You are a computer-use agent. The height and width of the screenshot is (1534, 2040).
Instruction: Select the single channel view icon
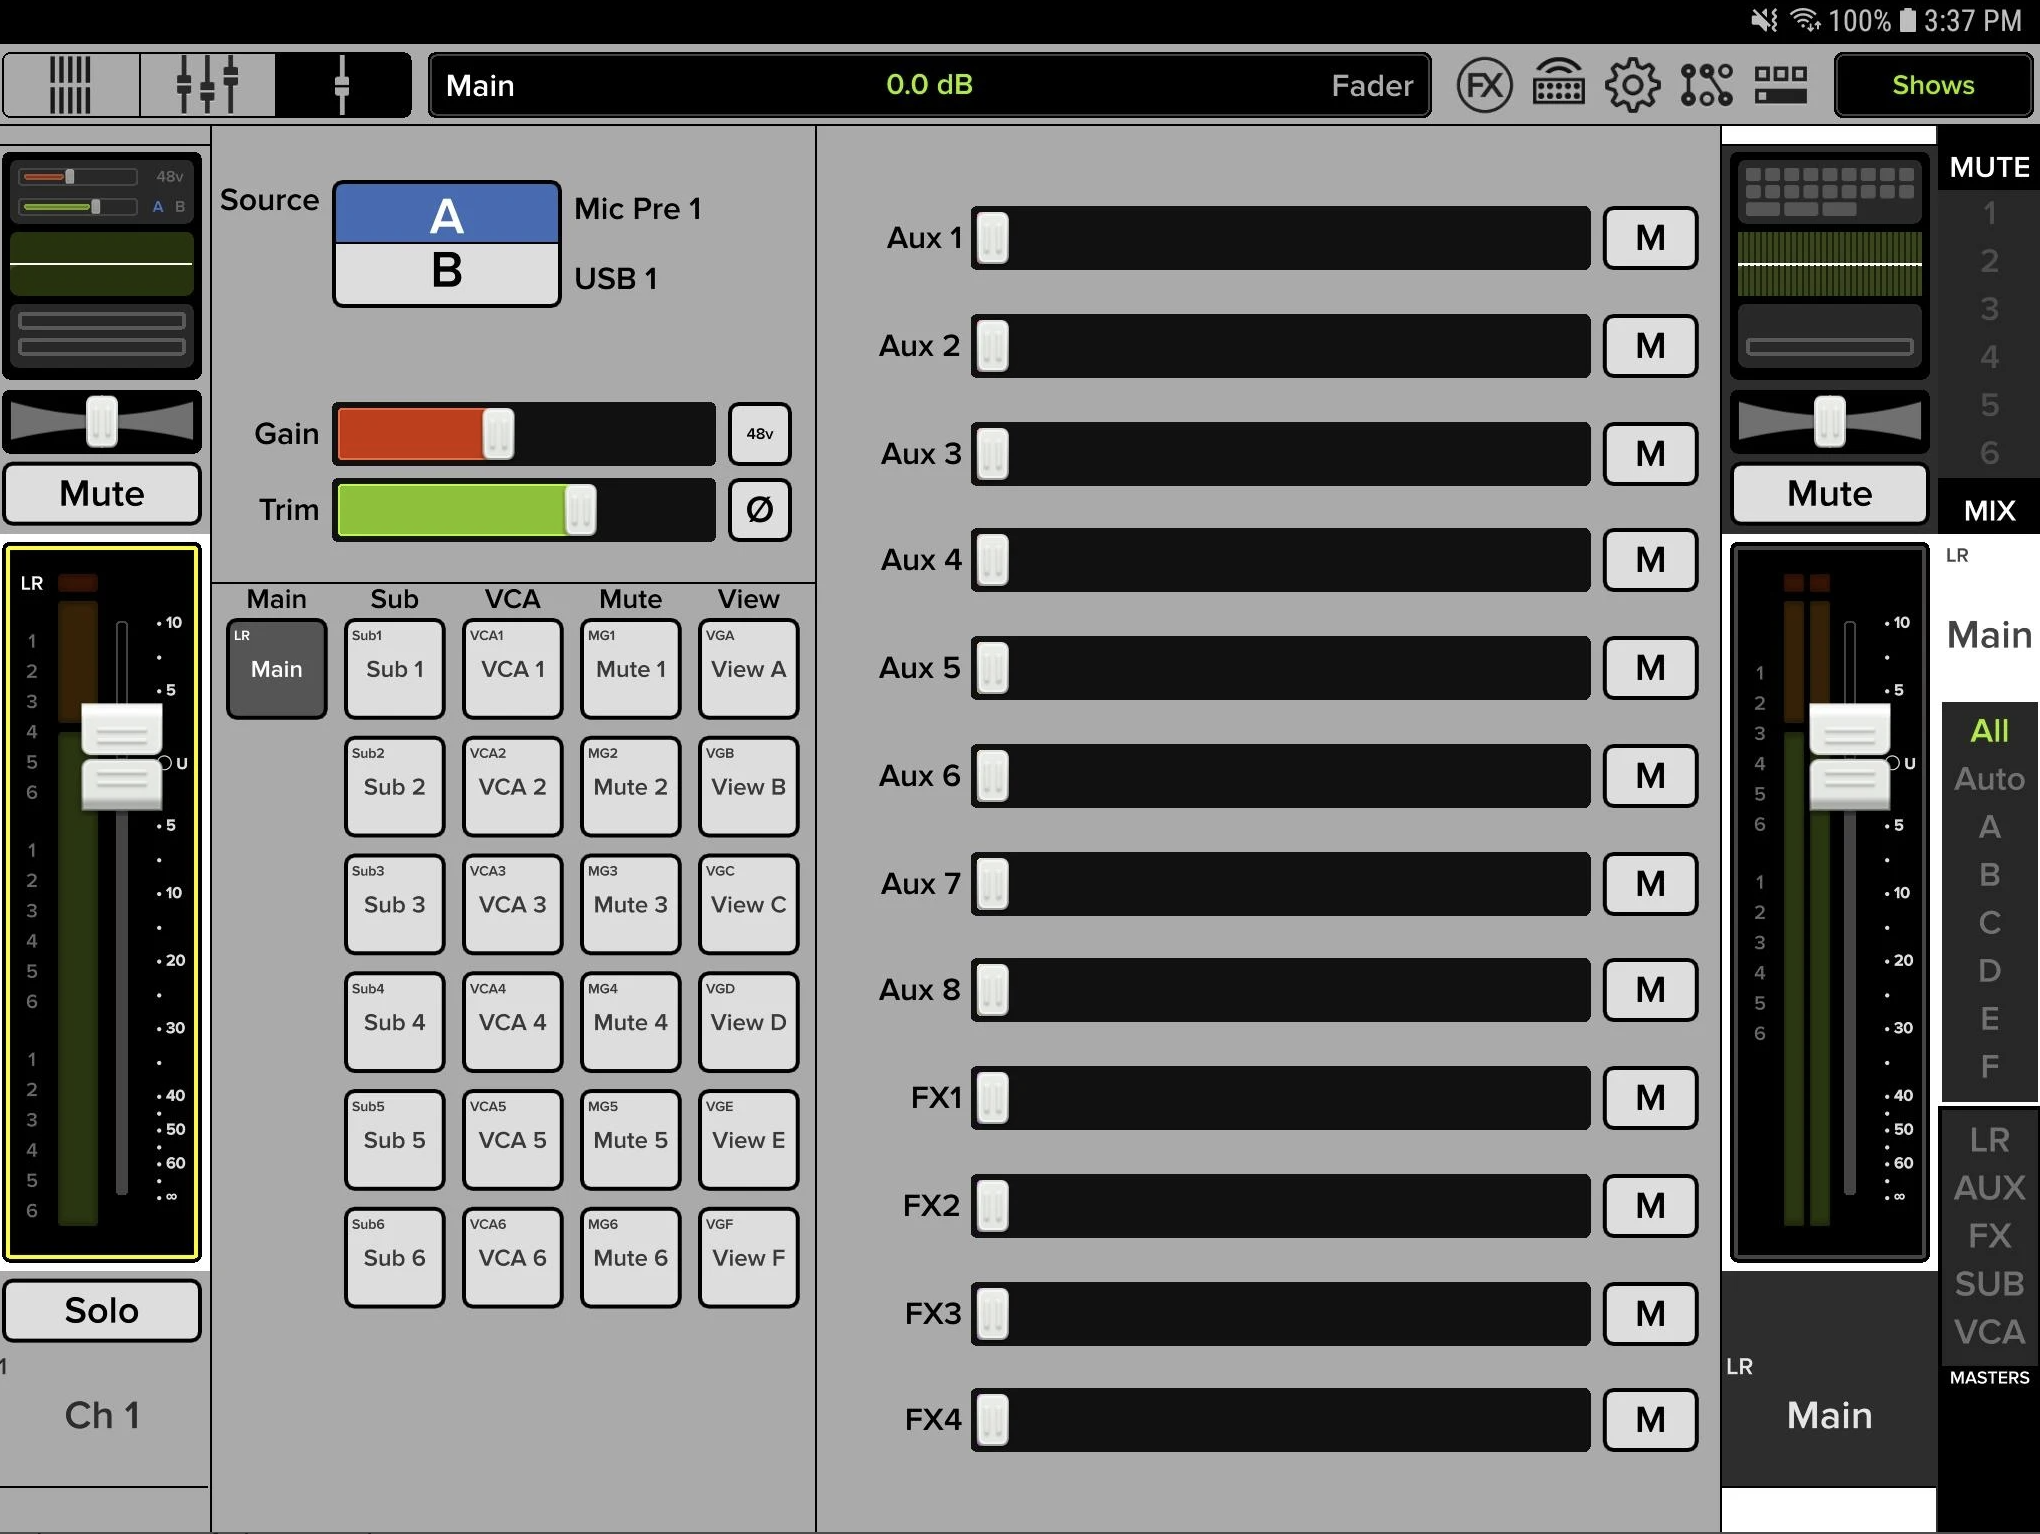(x=342, y=85)
